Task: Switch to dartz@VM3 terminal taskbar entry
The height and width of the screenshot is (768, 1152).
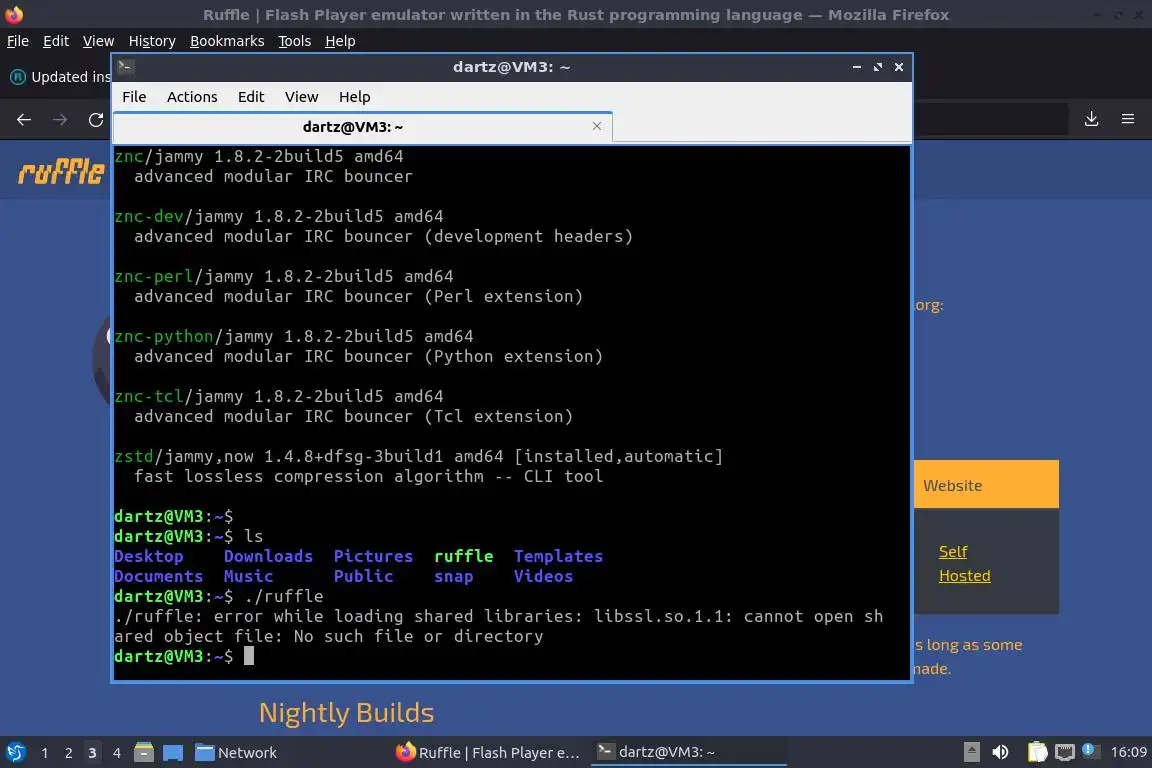Action: [688, 753]
